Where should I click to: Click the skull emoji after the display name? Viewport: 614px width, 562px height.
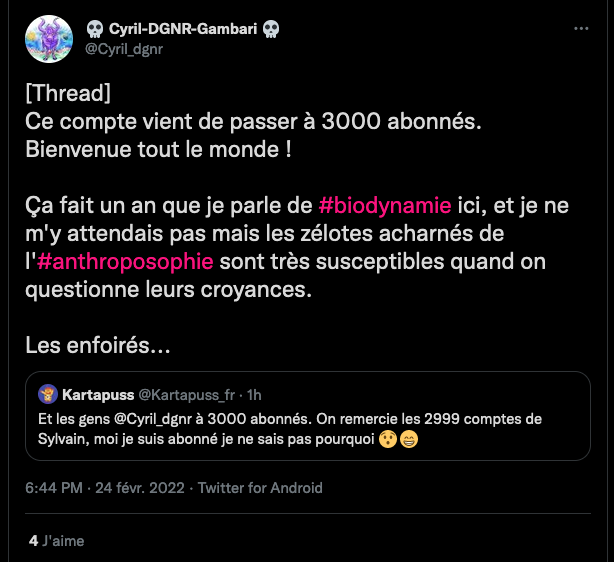(270, 28)
